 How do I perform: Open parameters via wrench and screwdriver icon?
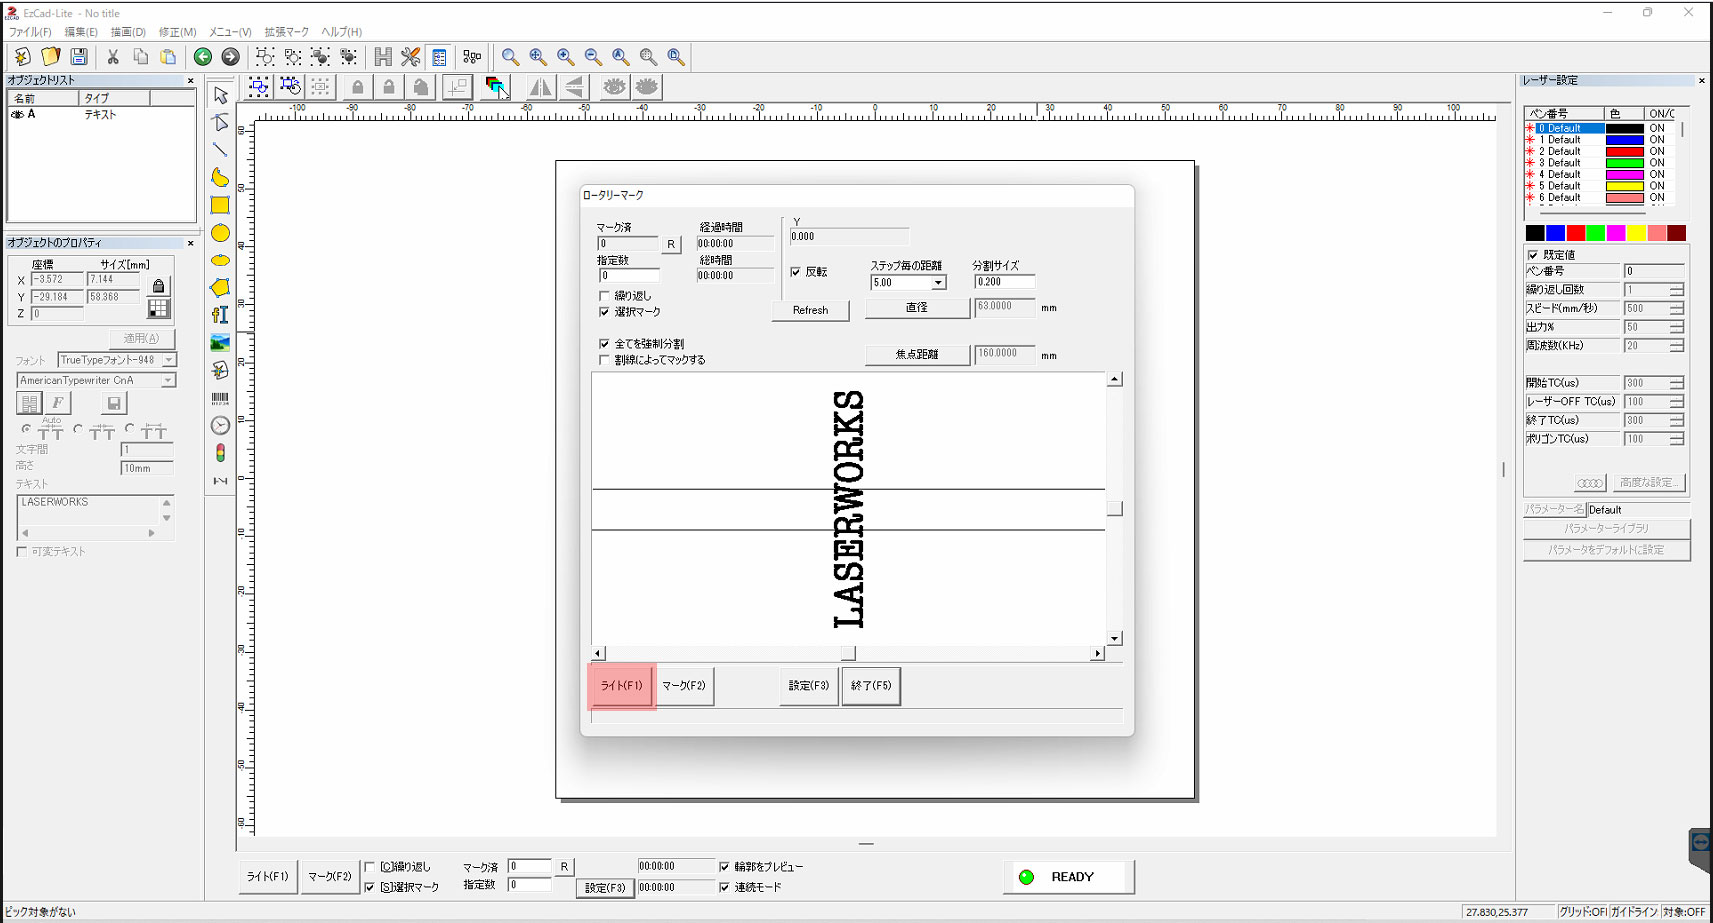click(410, 57)
